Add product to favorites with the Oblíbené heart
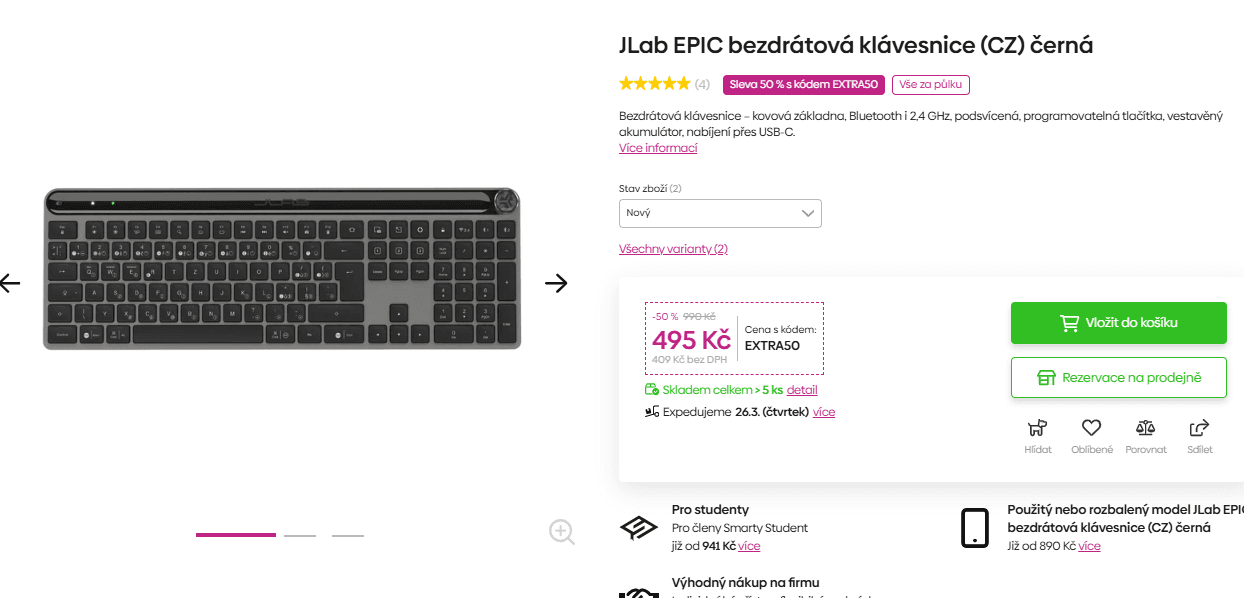 click(x=1091, y=428)
